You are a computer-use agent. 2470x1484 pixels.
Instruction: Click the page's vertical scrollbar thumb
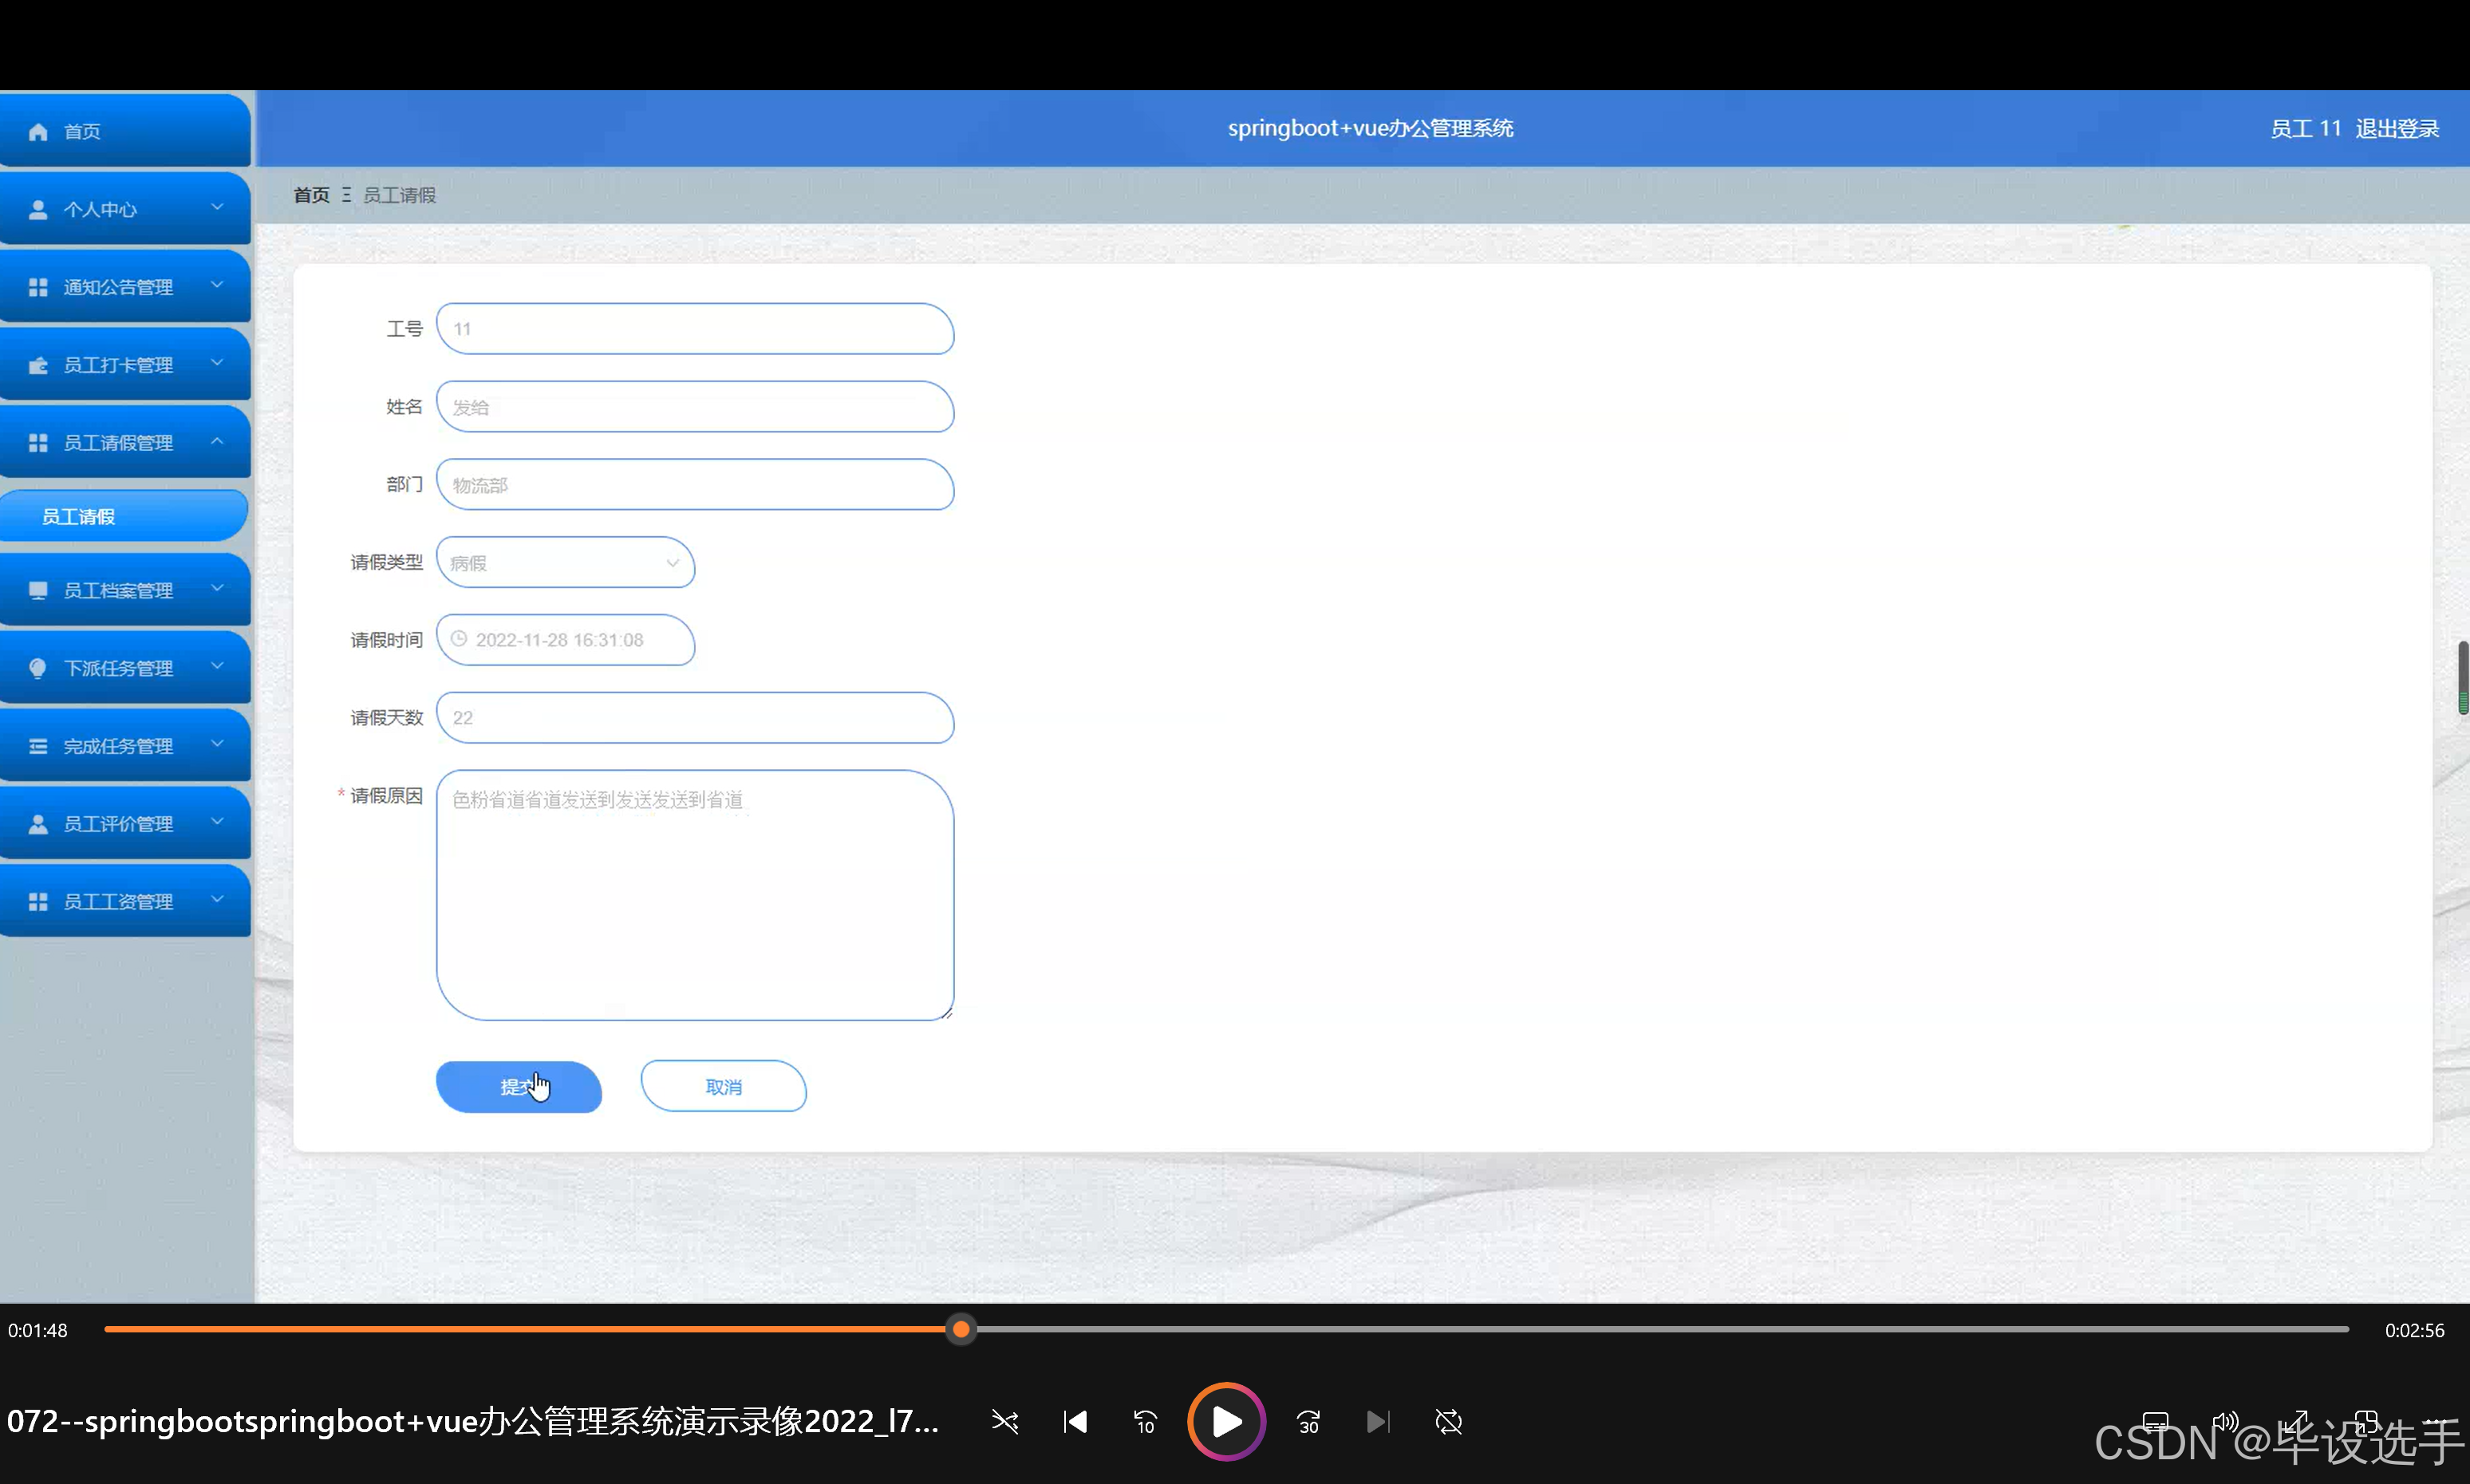[2462, 677]
